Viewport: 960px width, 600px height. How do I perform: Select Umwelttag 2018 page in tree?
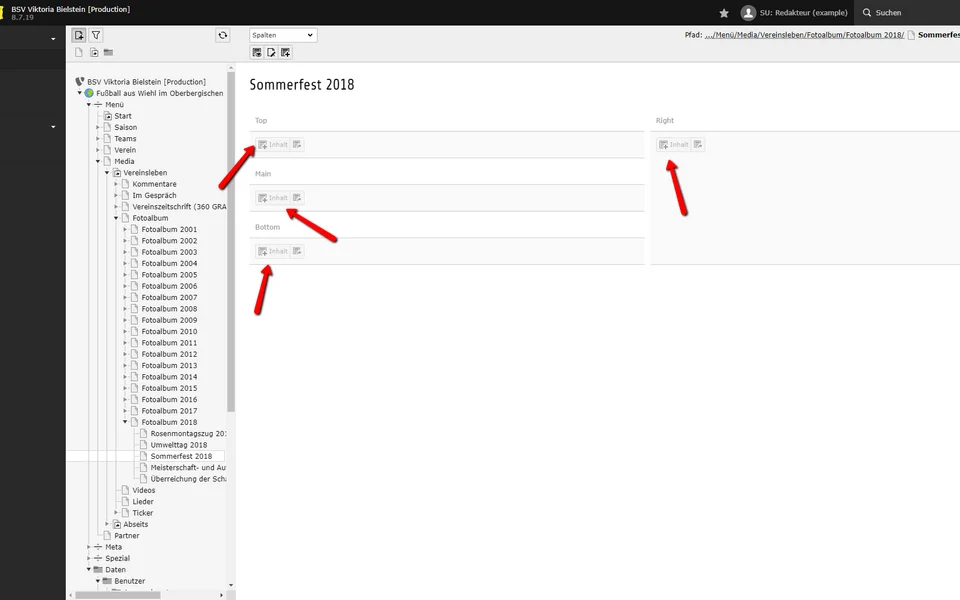coord(178,445)
